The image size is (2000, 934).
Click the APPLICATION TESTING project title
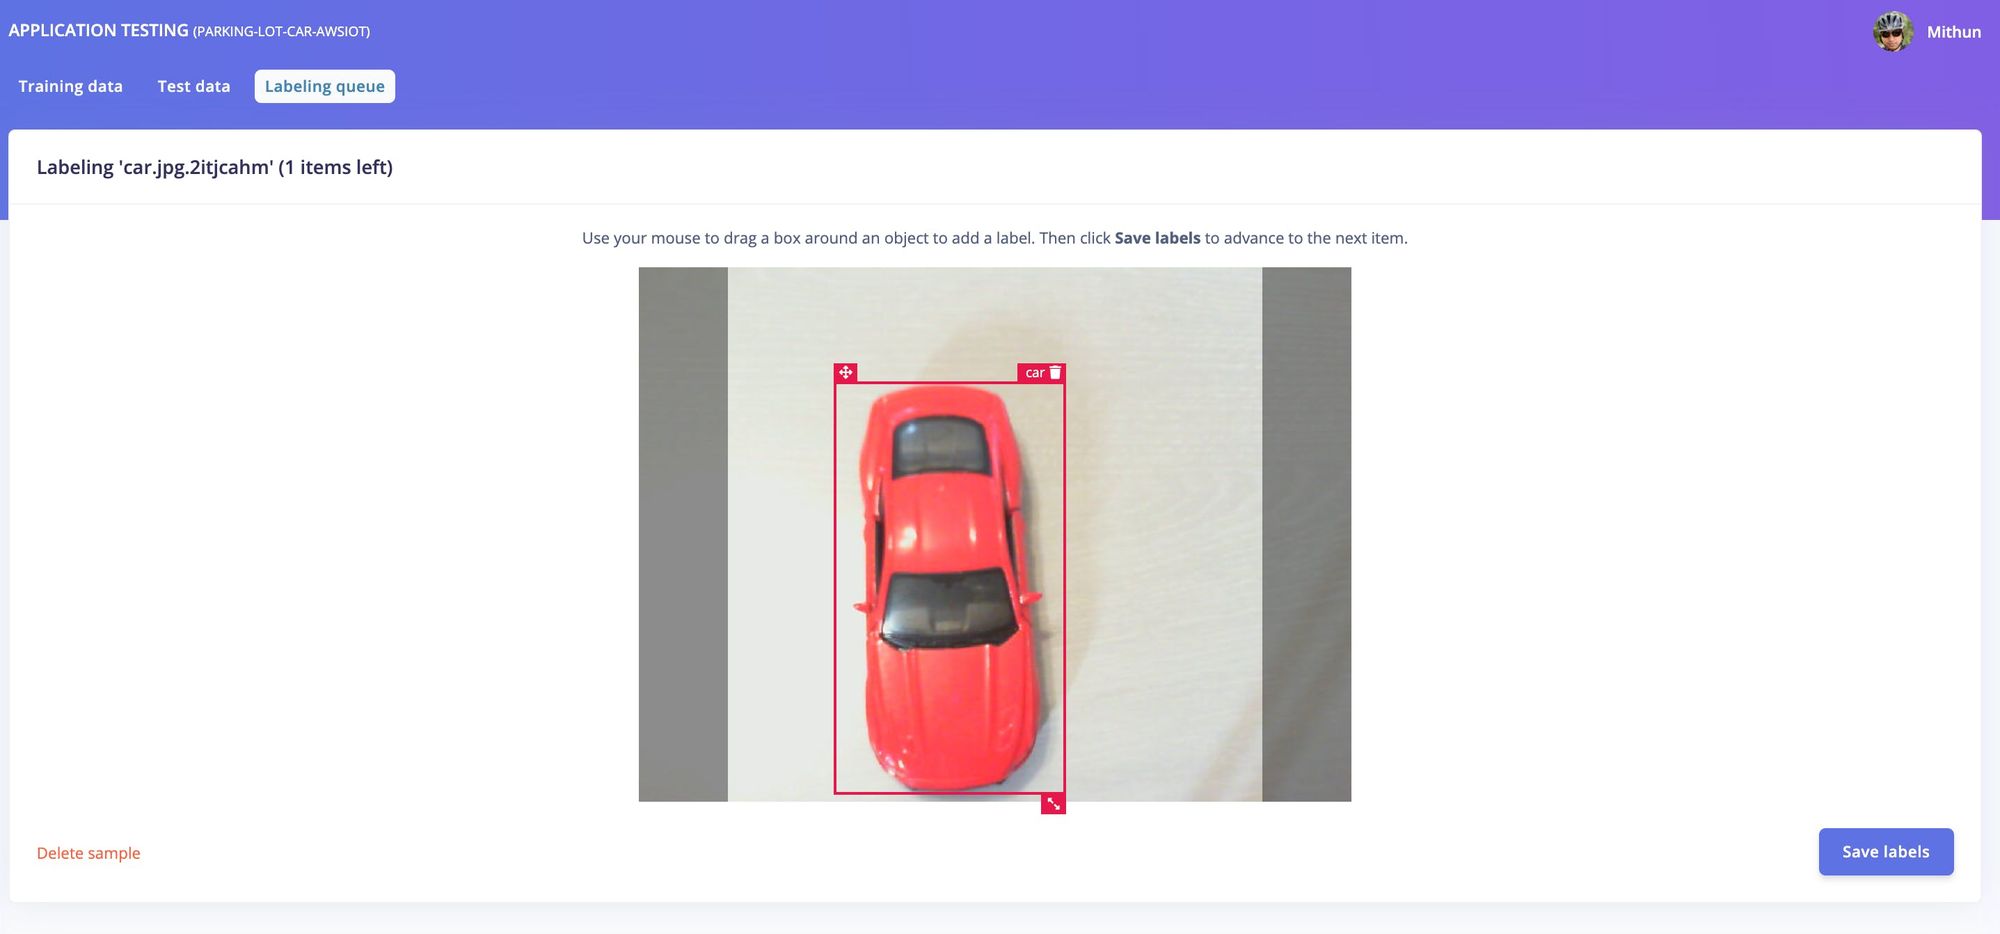tap(99, 30)
